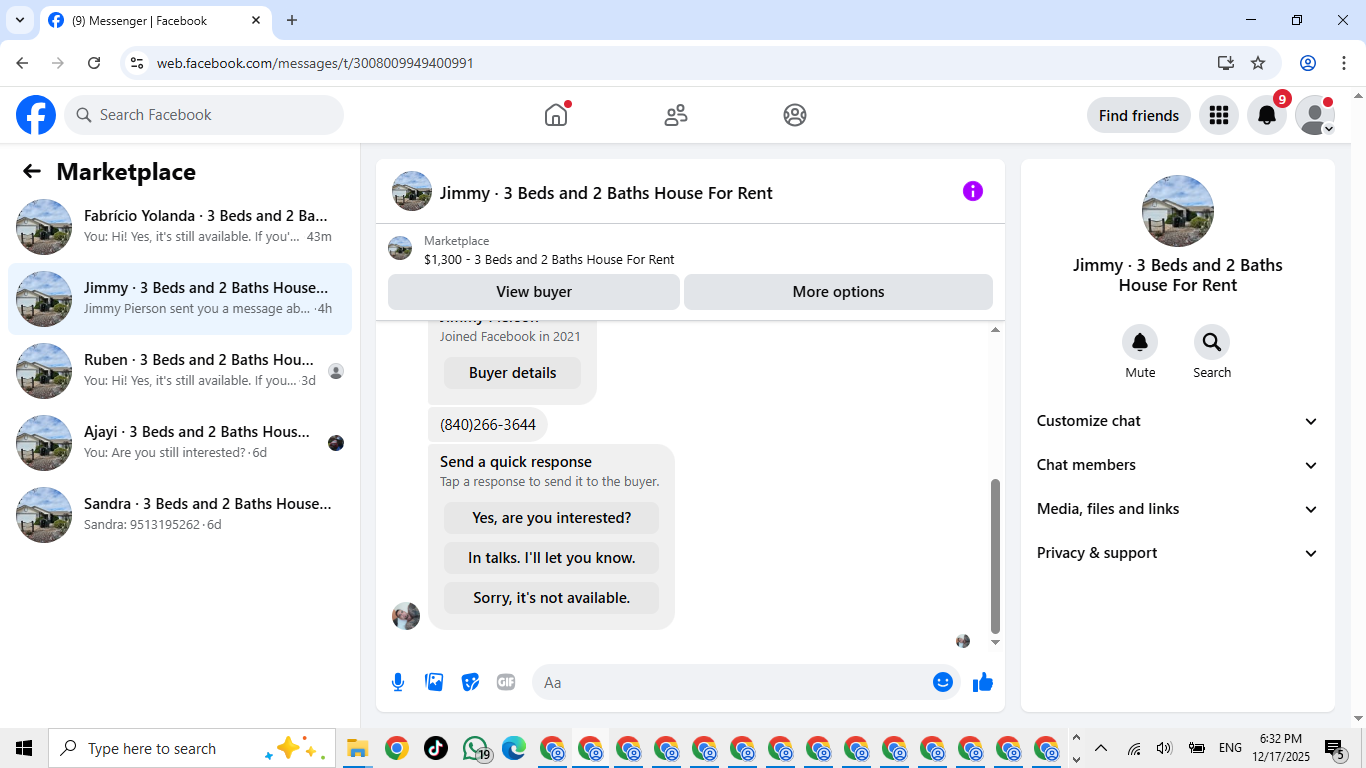Click the large listing photo in right panel

point(1178,211)
